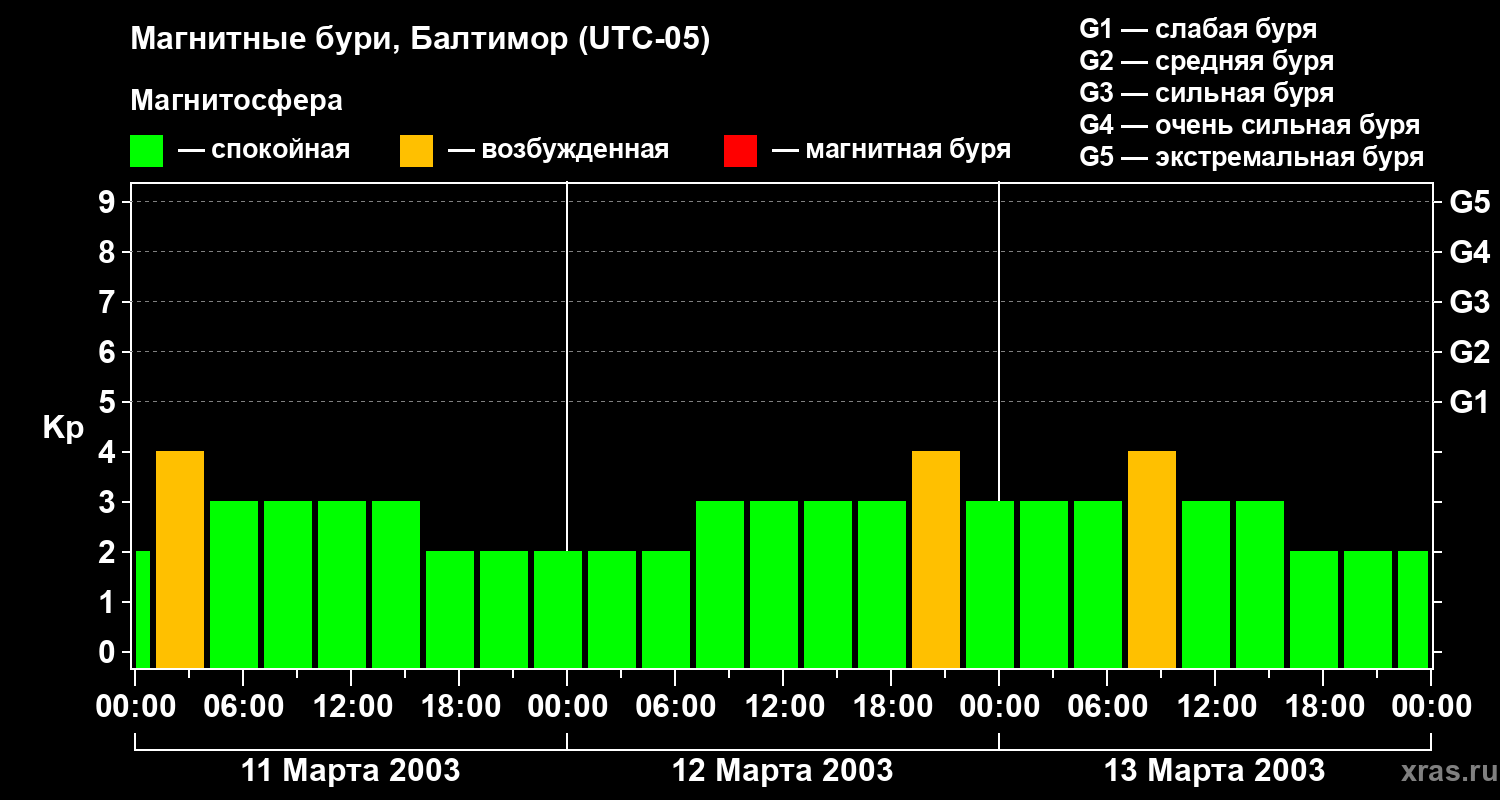The height and width of the screenshot is (800, 1500).
Task: Click the '00:00' label starting 13 March
Action: 999,707
